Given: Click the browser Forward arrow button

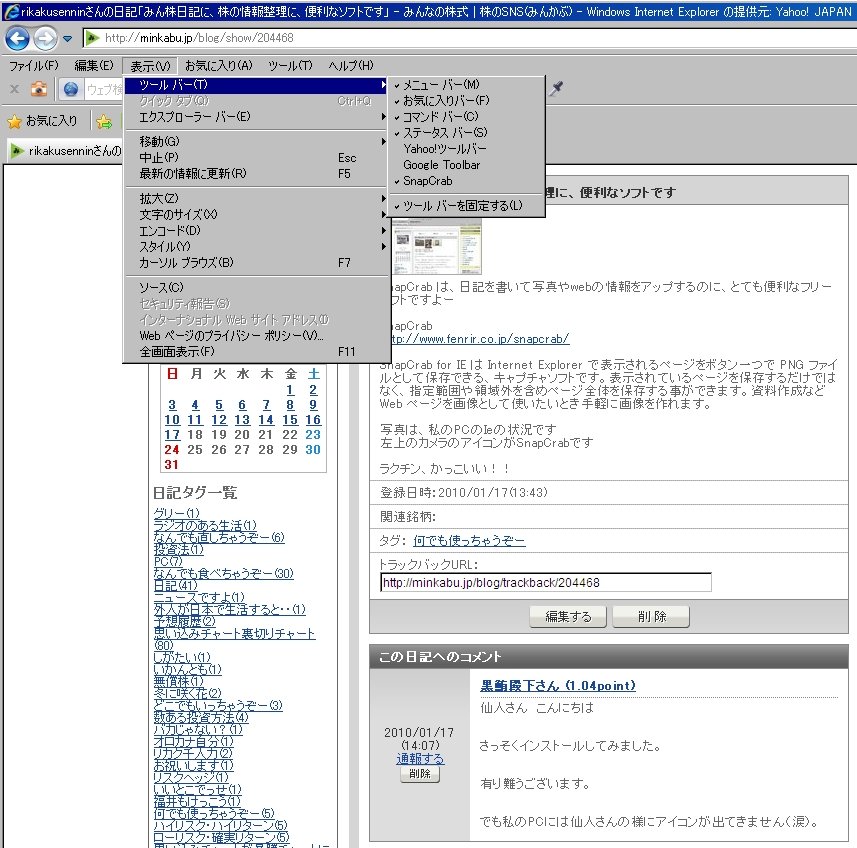Looking at the screenshot, I should click(x=45, y=38).
